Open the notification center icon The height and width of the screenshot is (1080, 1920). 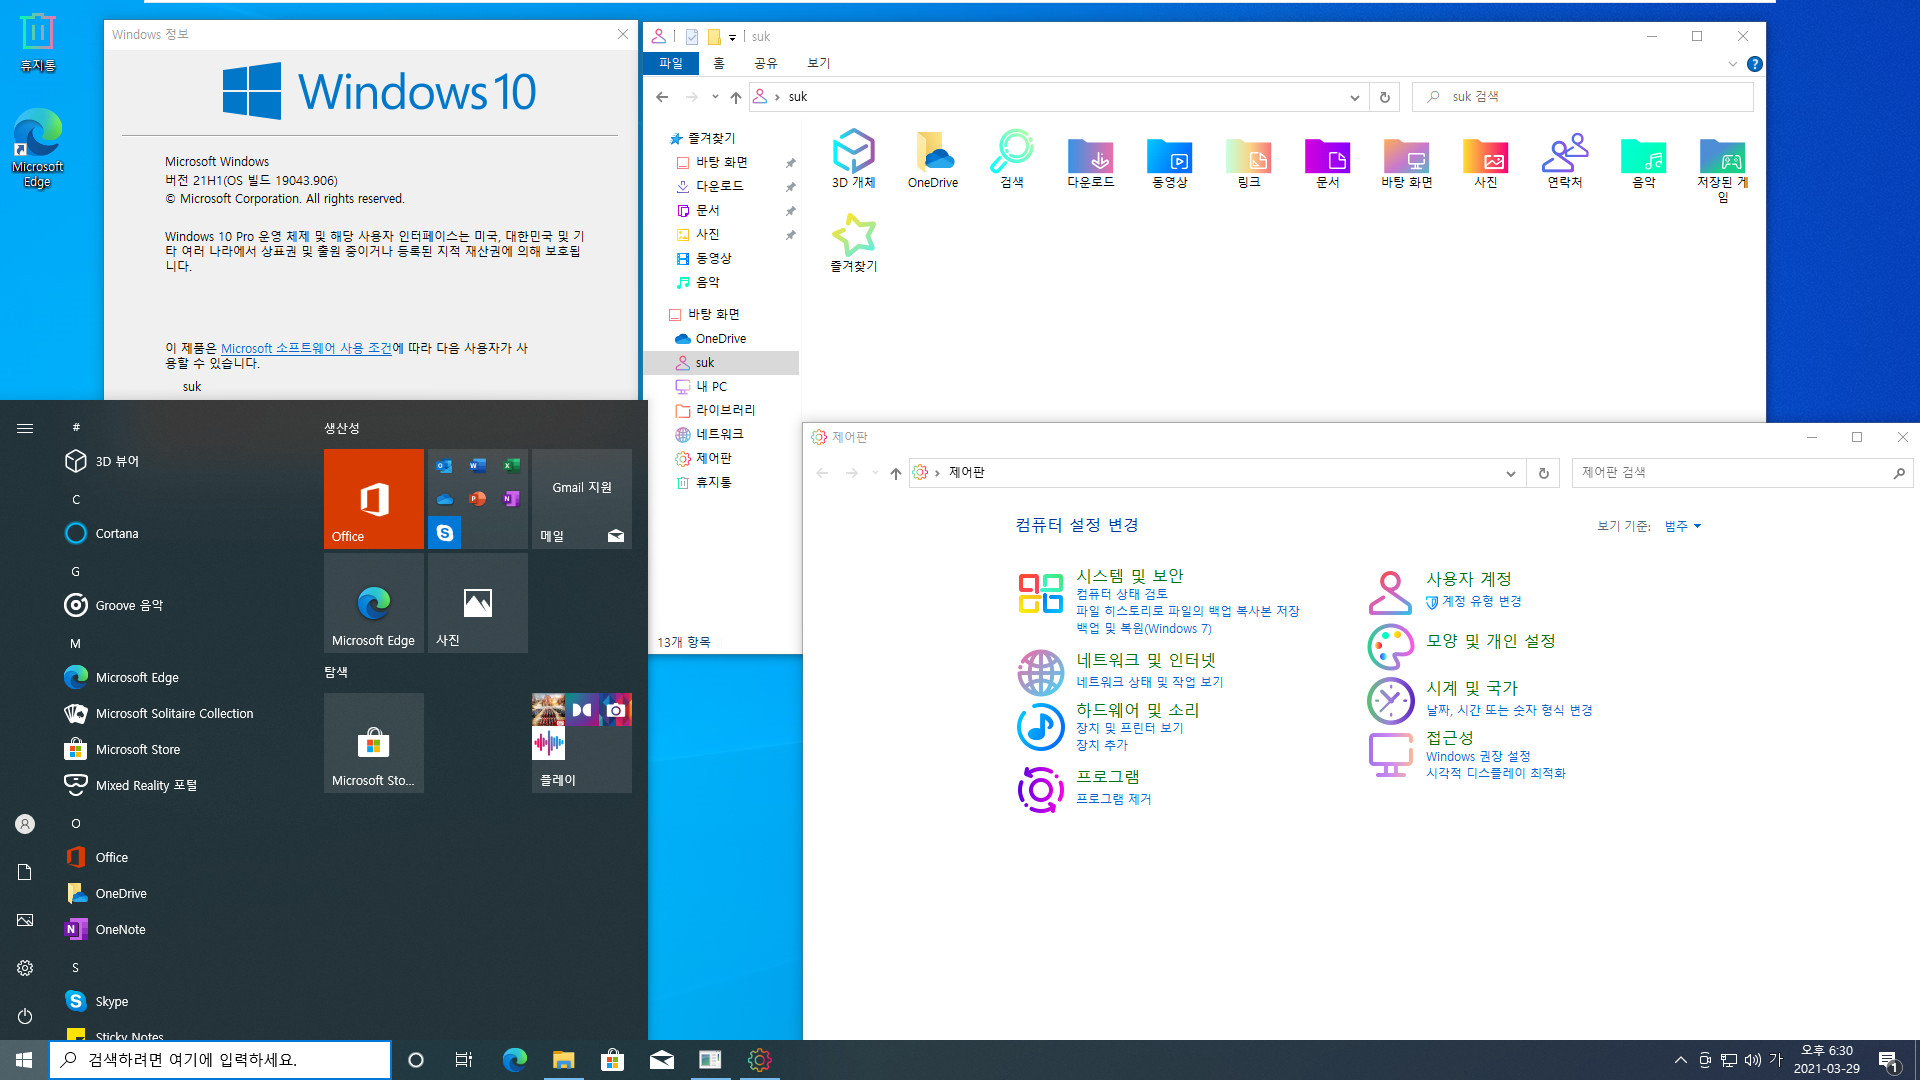point(1888,1060)
